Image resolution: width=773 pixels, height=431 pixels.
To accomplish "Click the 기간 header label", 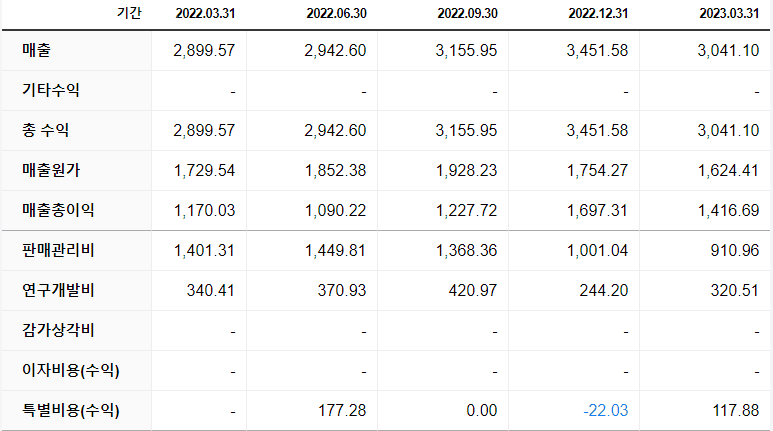I will tap(129, 13).
